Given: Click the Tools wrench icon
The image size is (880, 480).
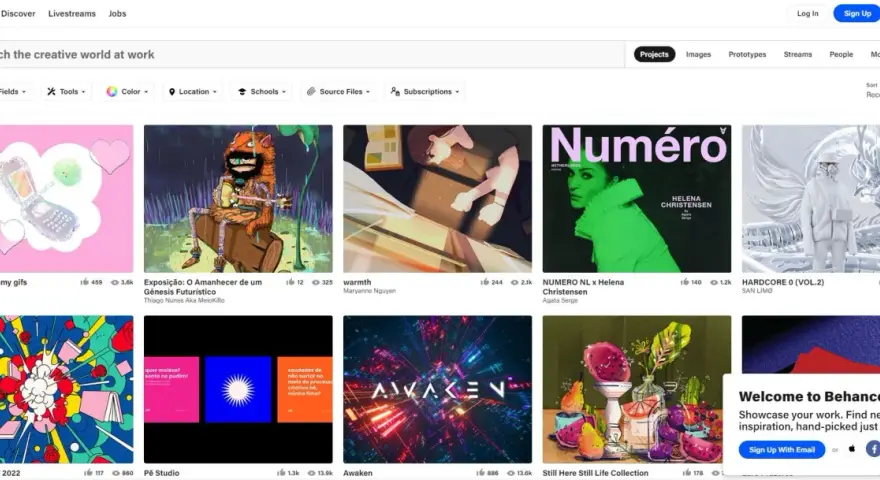Looking at the screenshot, I should [x=51, y=92].
